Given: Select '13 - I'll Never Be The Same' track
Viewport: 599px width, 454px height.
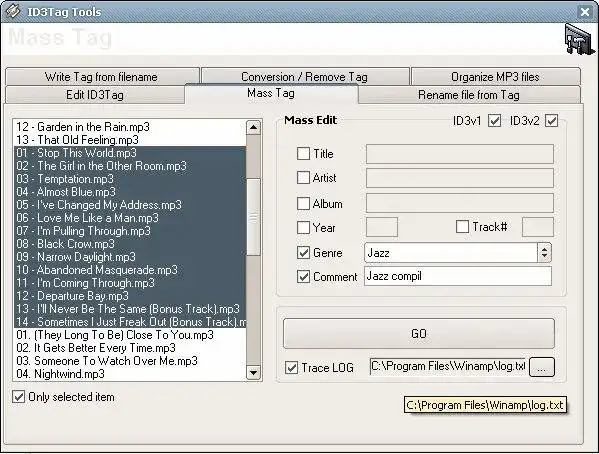Looking at the screenshot, I should (130, 309).
